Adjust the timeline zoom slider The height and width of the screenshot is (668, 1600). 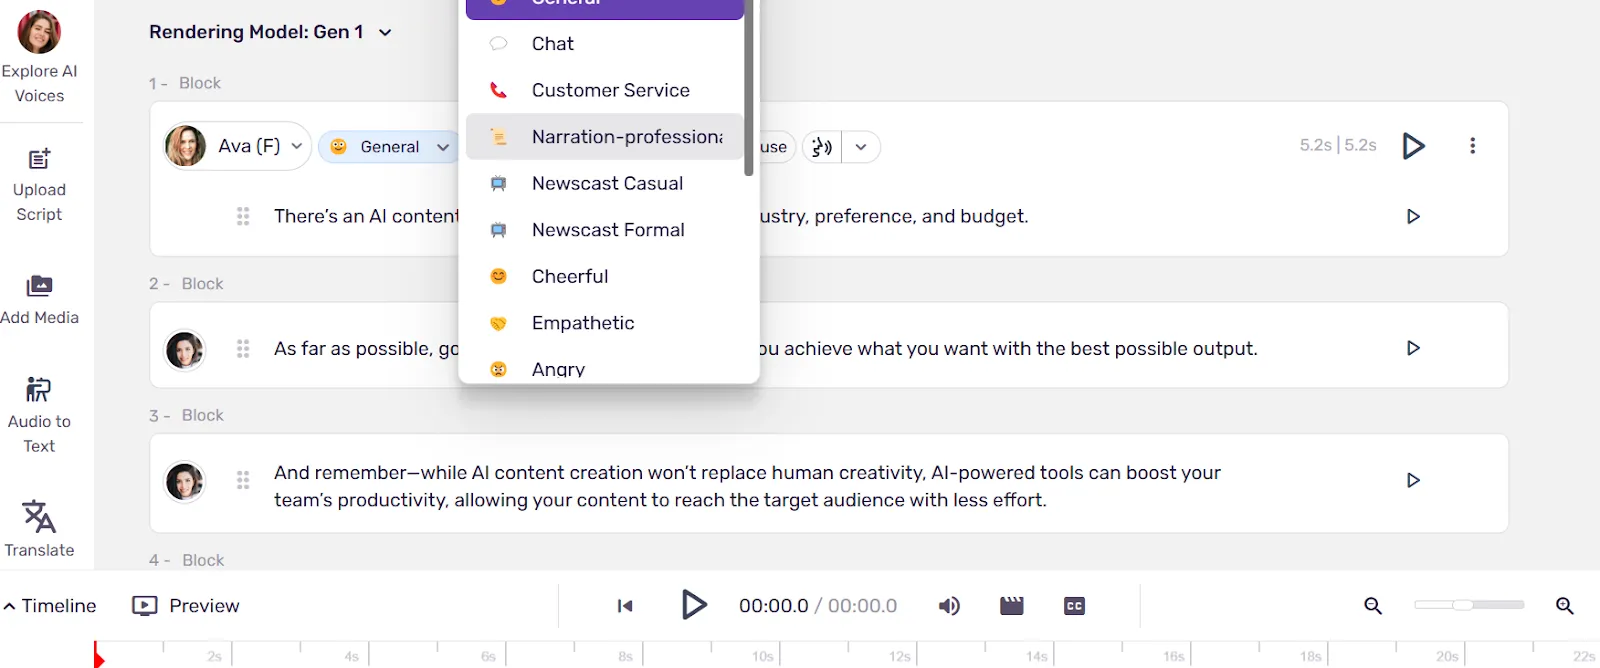1469,605
